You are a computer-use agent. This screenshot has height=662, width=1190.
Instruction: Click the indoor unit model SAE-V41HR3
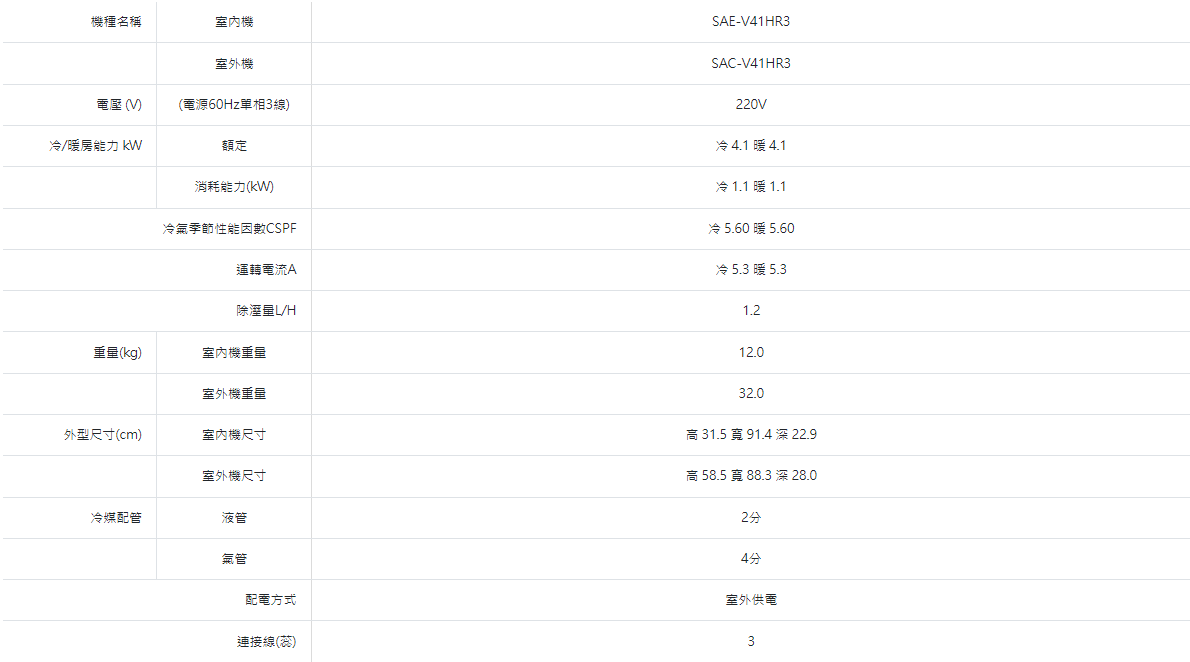(751, 21)
